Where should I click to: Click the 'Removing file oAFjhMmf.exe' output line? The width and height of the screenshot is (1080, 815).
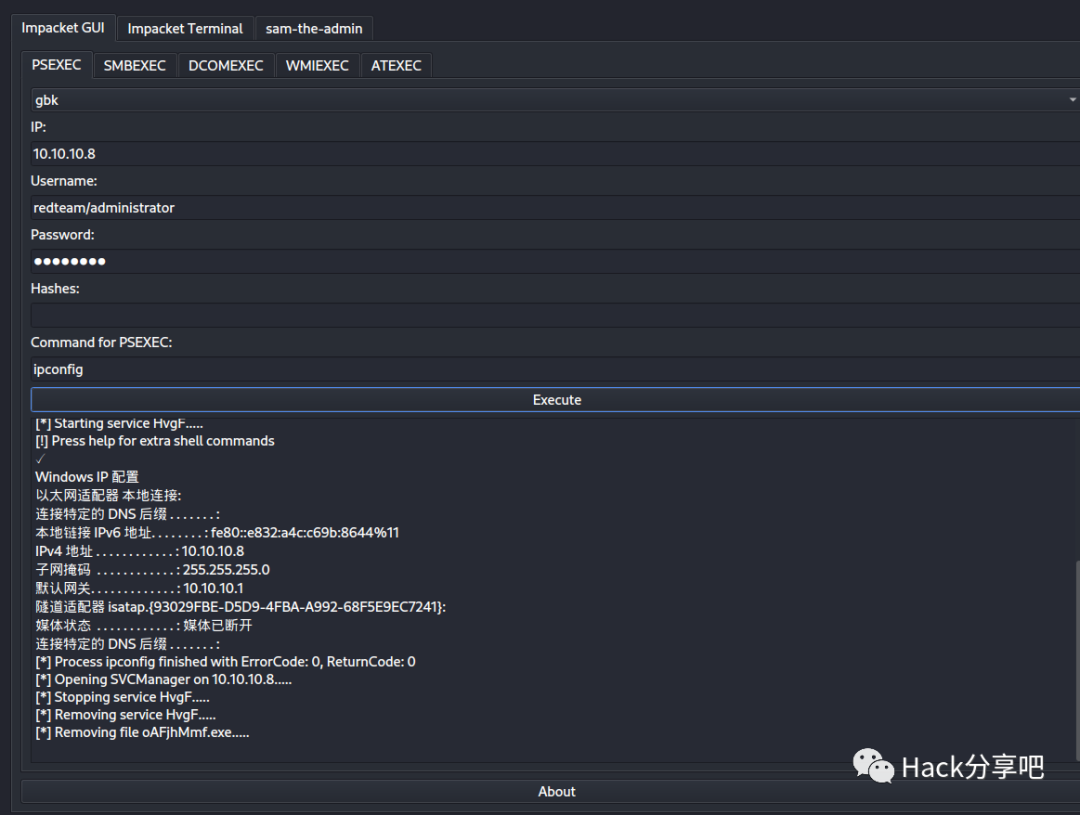tap(142, 733)
